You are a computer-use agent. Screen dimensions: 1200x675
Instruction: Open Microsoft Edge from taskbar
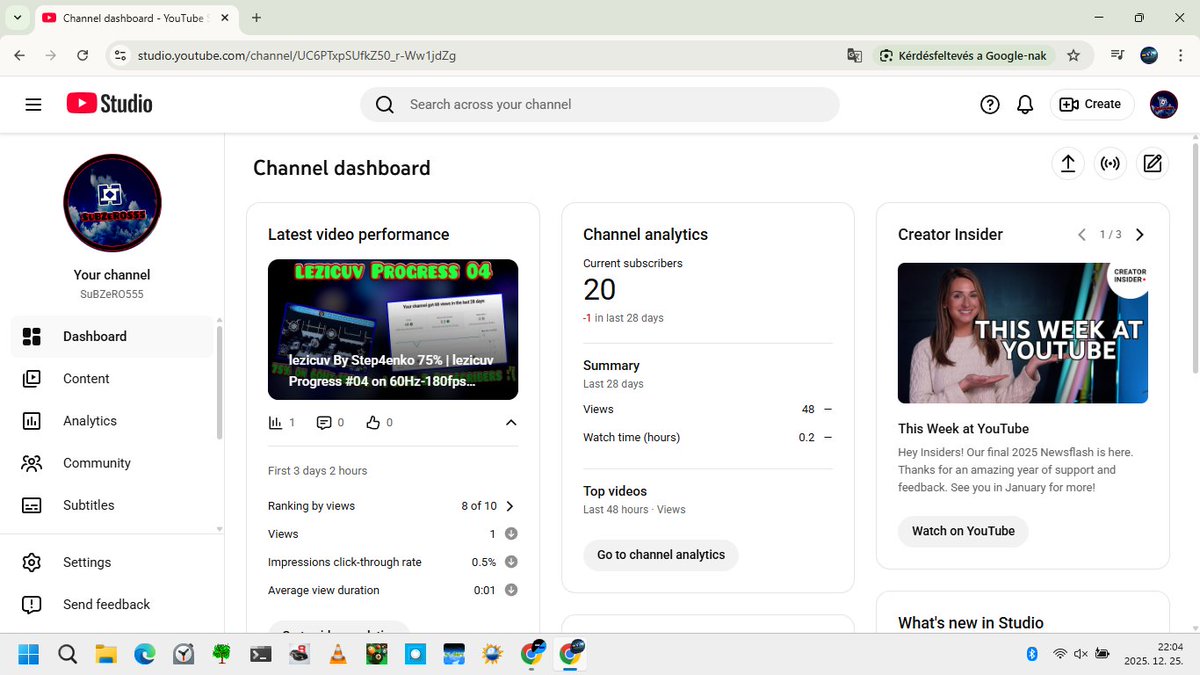click(x=145, y=654)
